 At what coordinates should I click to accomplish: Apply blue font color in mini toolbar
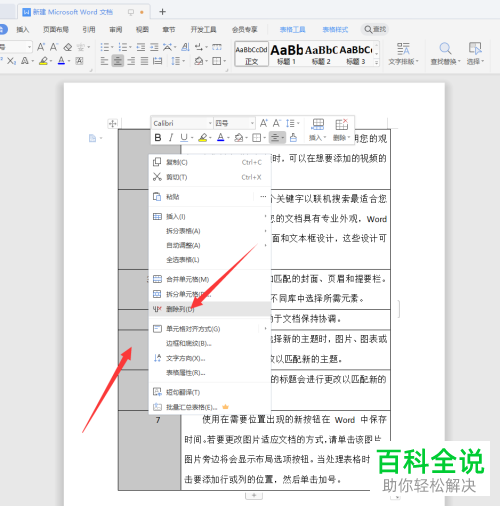pos(221,137)
